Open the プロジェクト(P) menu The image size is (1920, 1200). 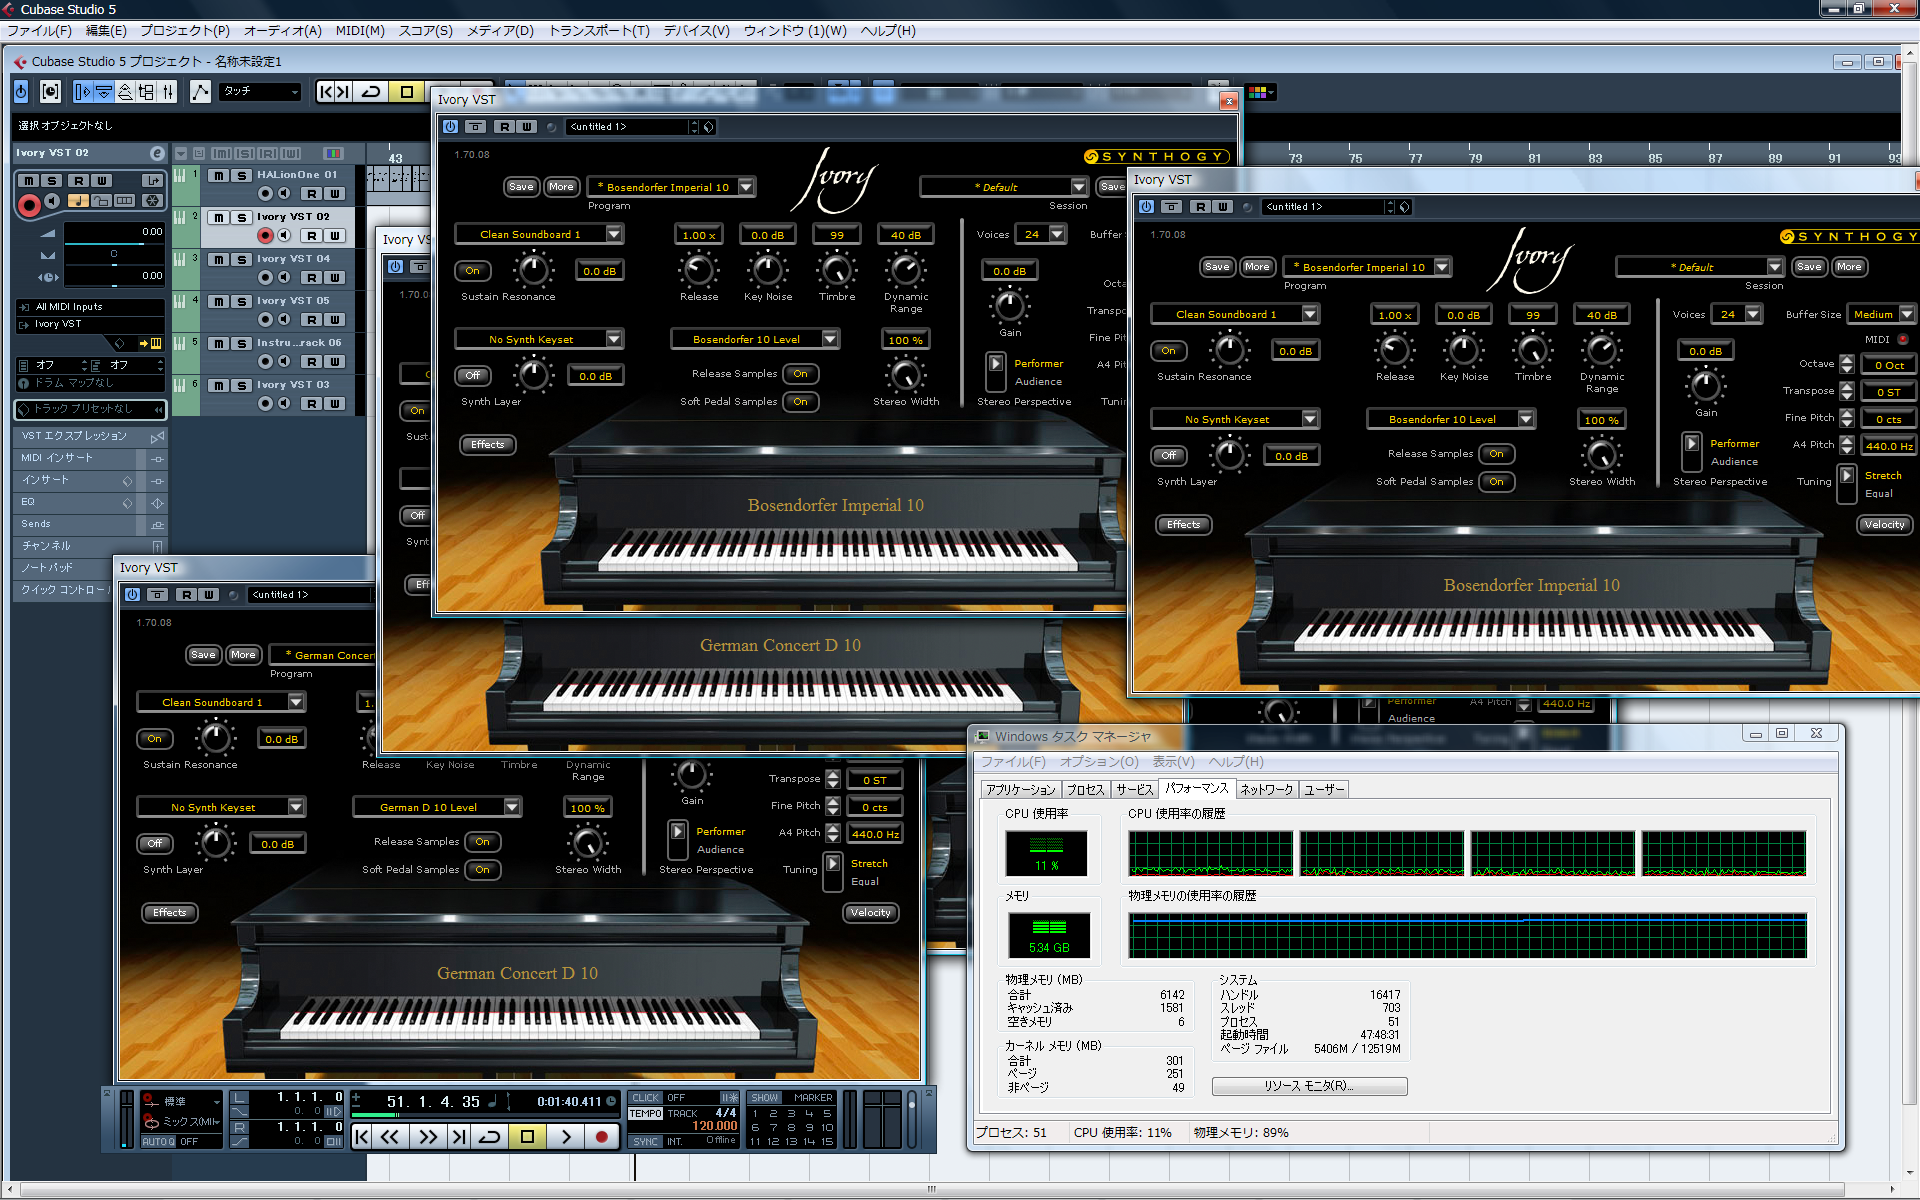click(185, 31)
